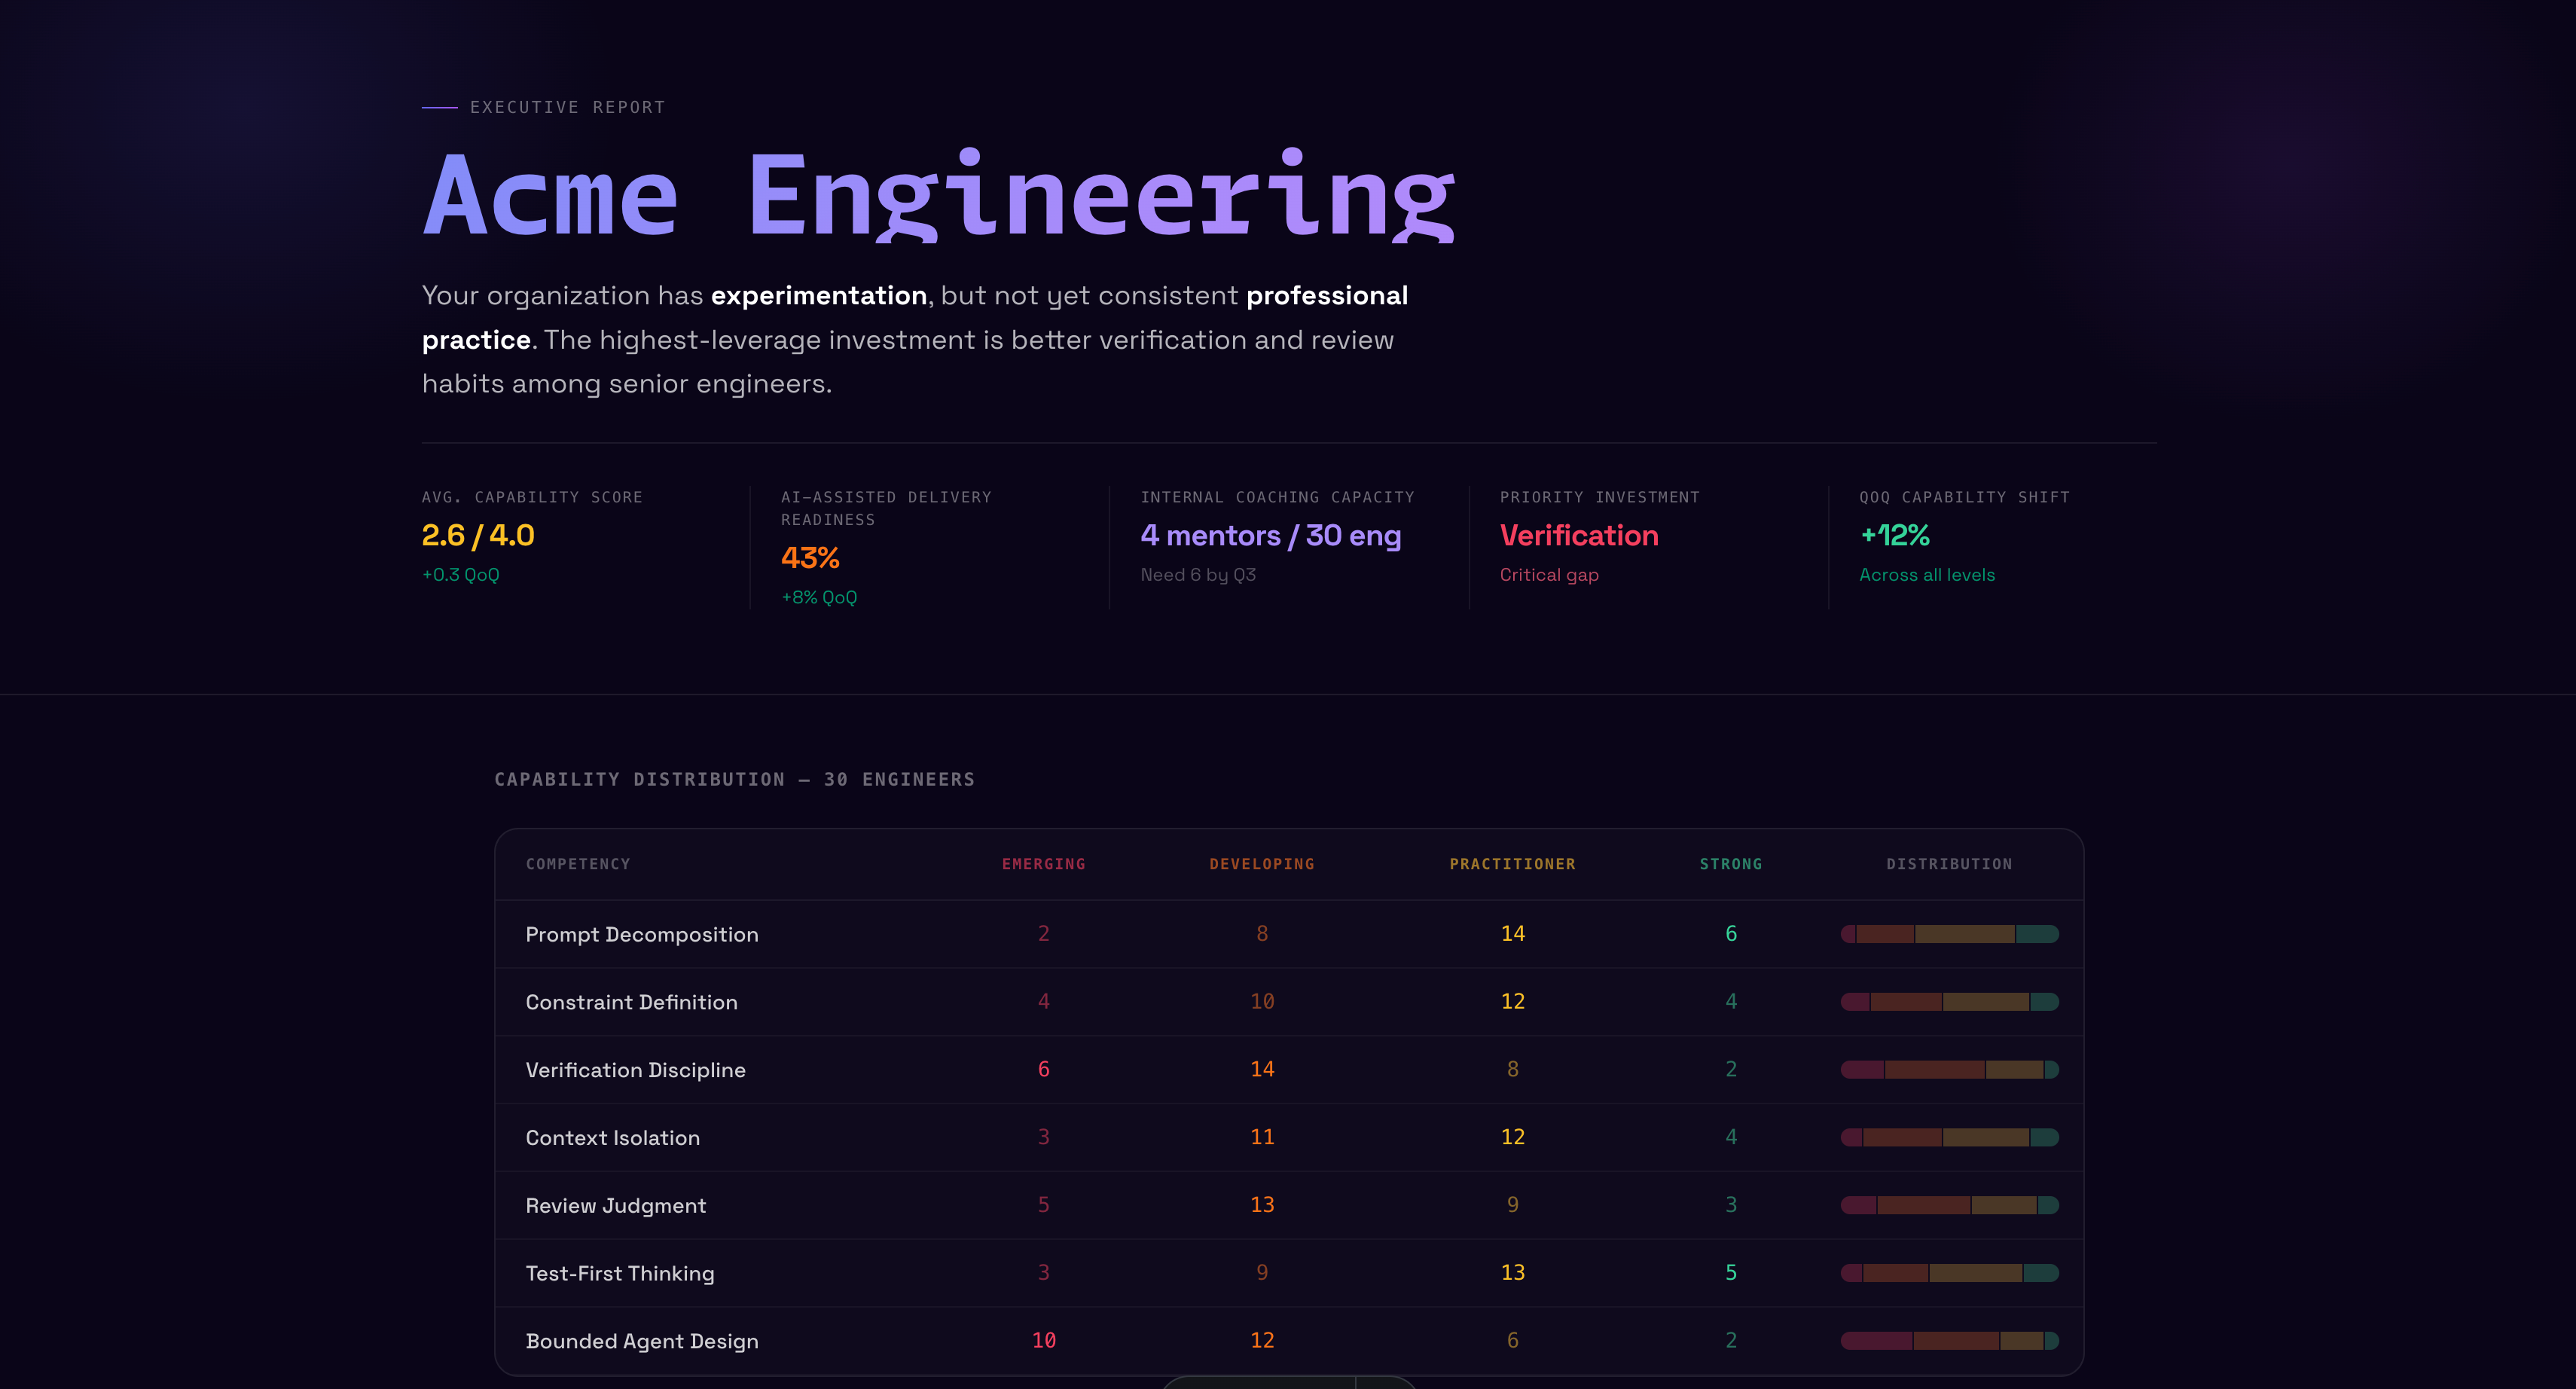Viewport: 2576px width, 1389px height.
Task: Click Test-First Thinking strong count 5
Action: (1731, 1272)
